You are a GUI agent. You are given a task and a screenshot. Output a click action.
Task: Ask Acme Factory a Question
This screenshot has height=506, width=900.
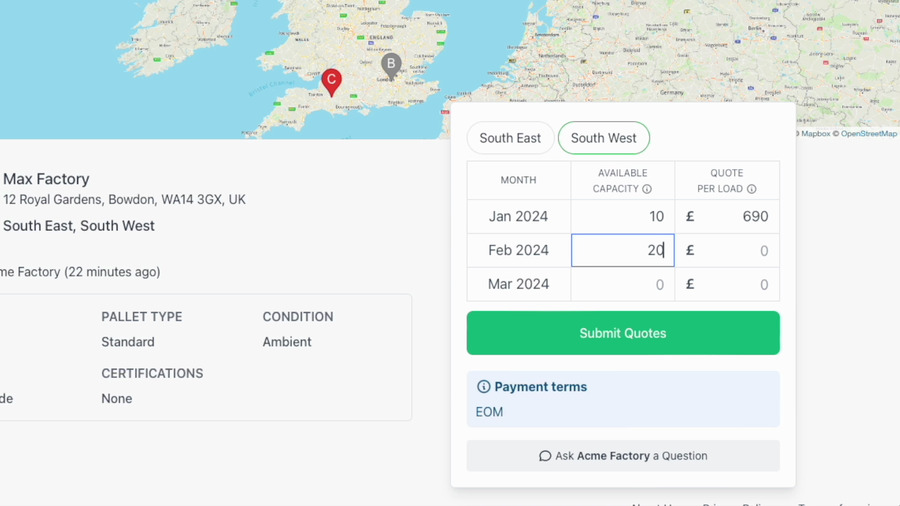point(623,456)
